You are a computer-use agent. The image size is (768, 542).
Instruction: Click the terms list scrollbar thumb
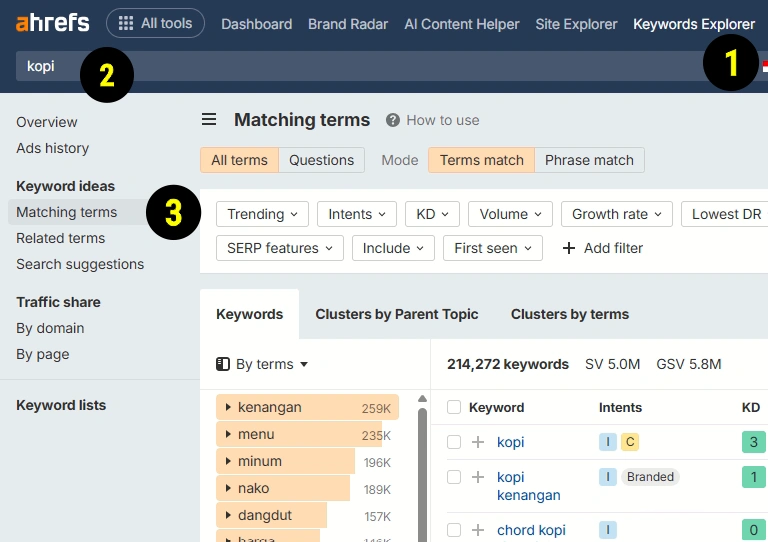tap(422, 475)
